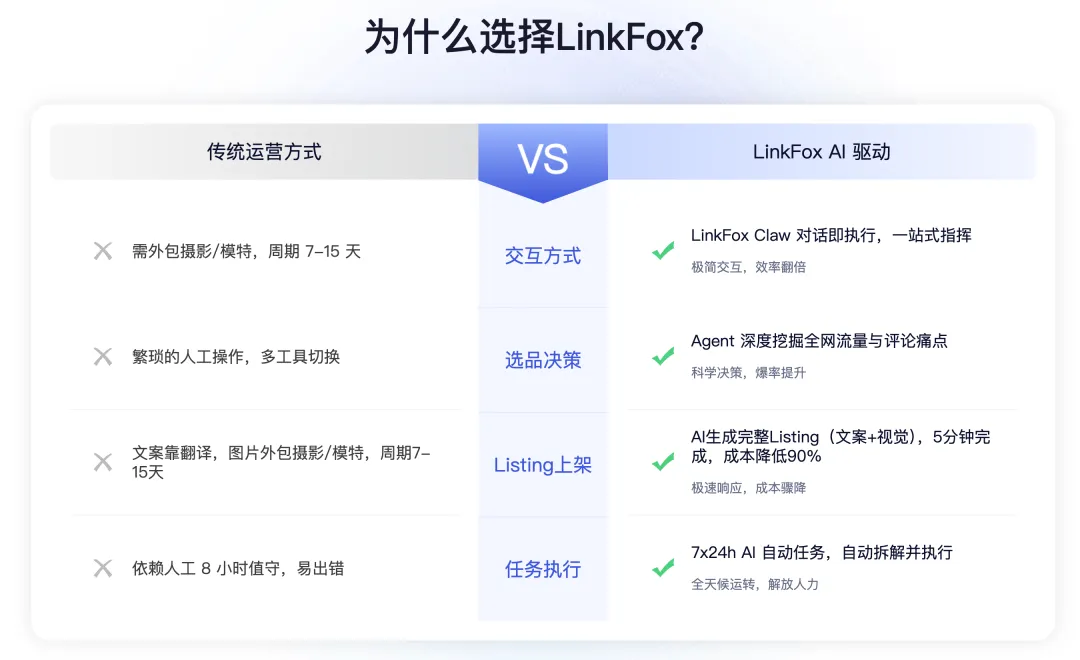Click the X icon beside 需外包摄影/模特
The image size is (1080, 660).
click(103, 251)
